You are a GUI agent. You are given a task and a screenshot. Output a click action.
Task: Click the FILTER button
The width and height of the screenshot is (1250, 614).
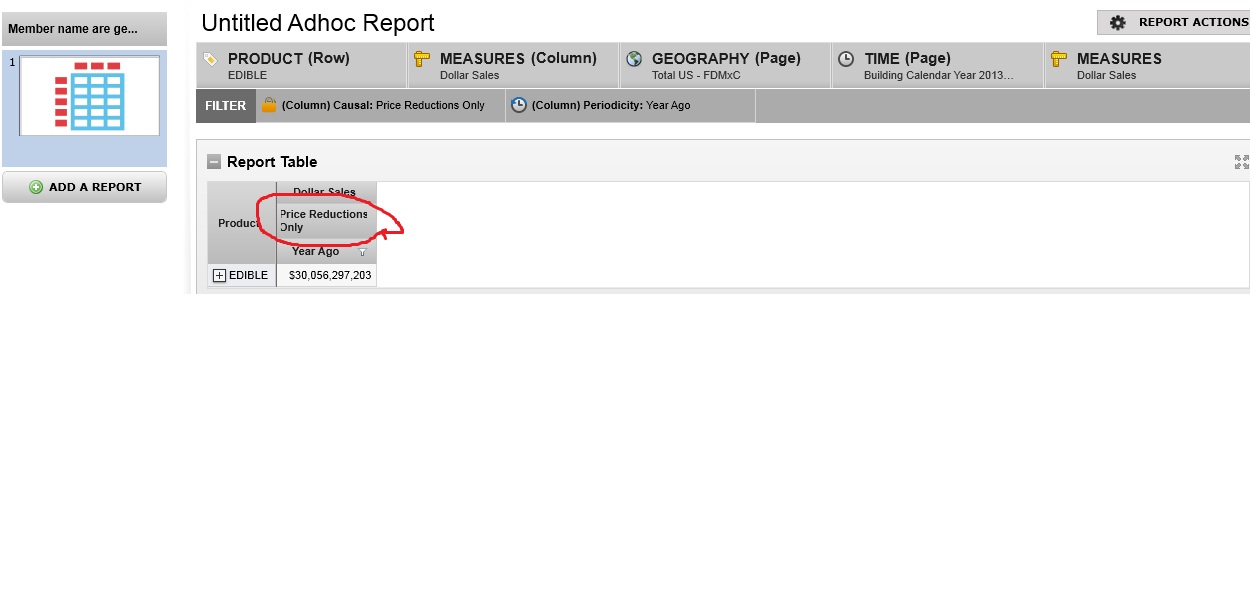[225, 105]
